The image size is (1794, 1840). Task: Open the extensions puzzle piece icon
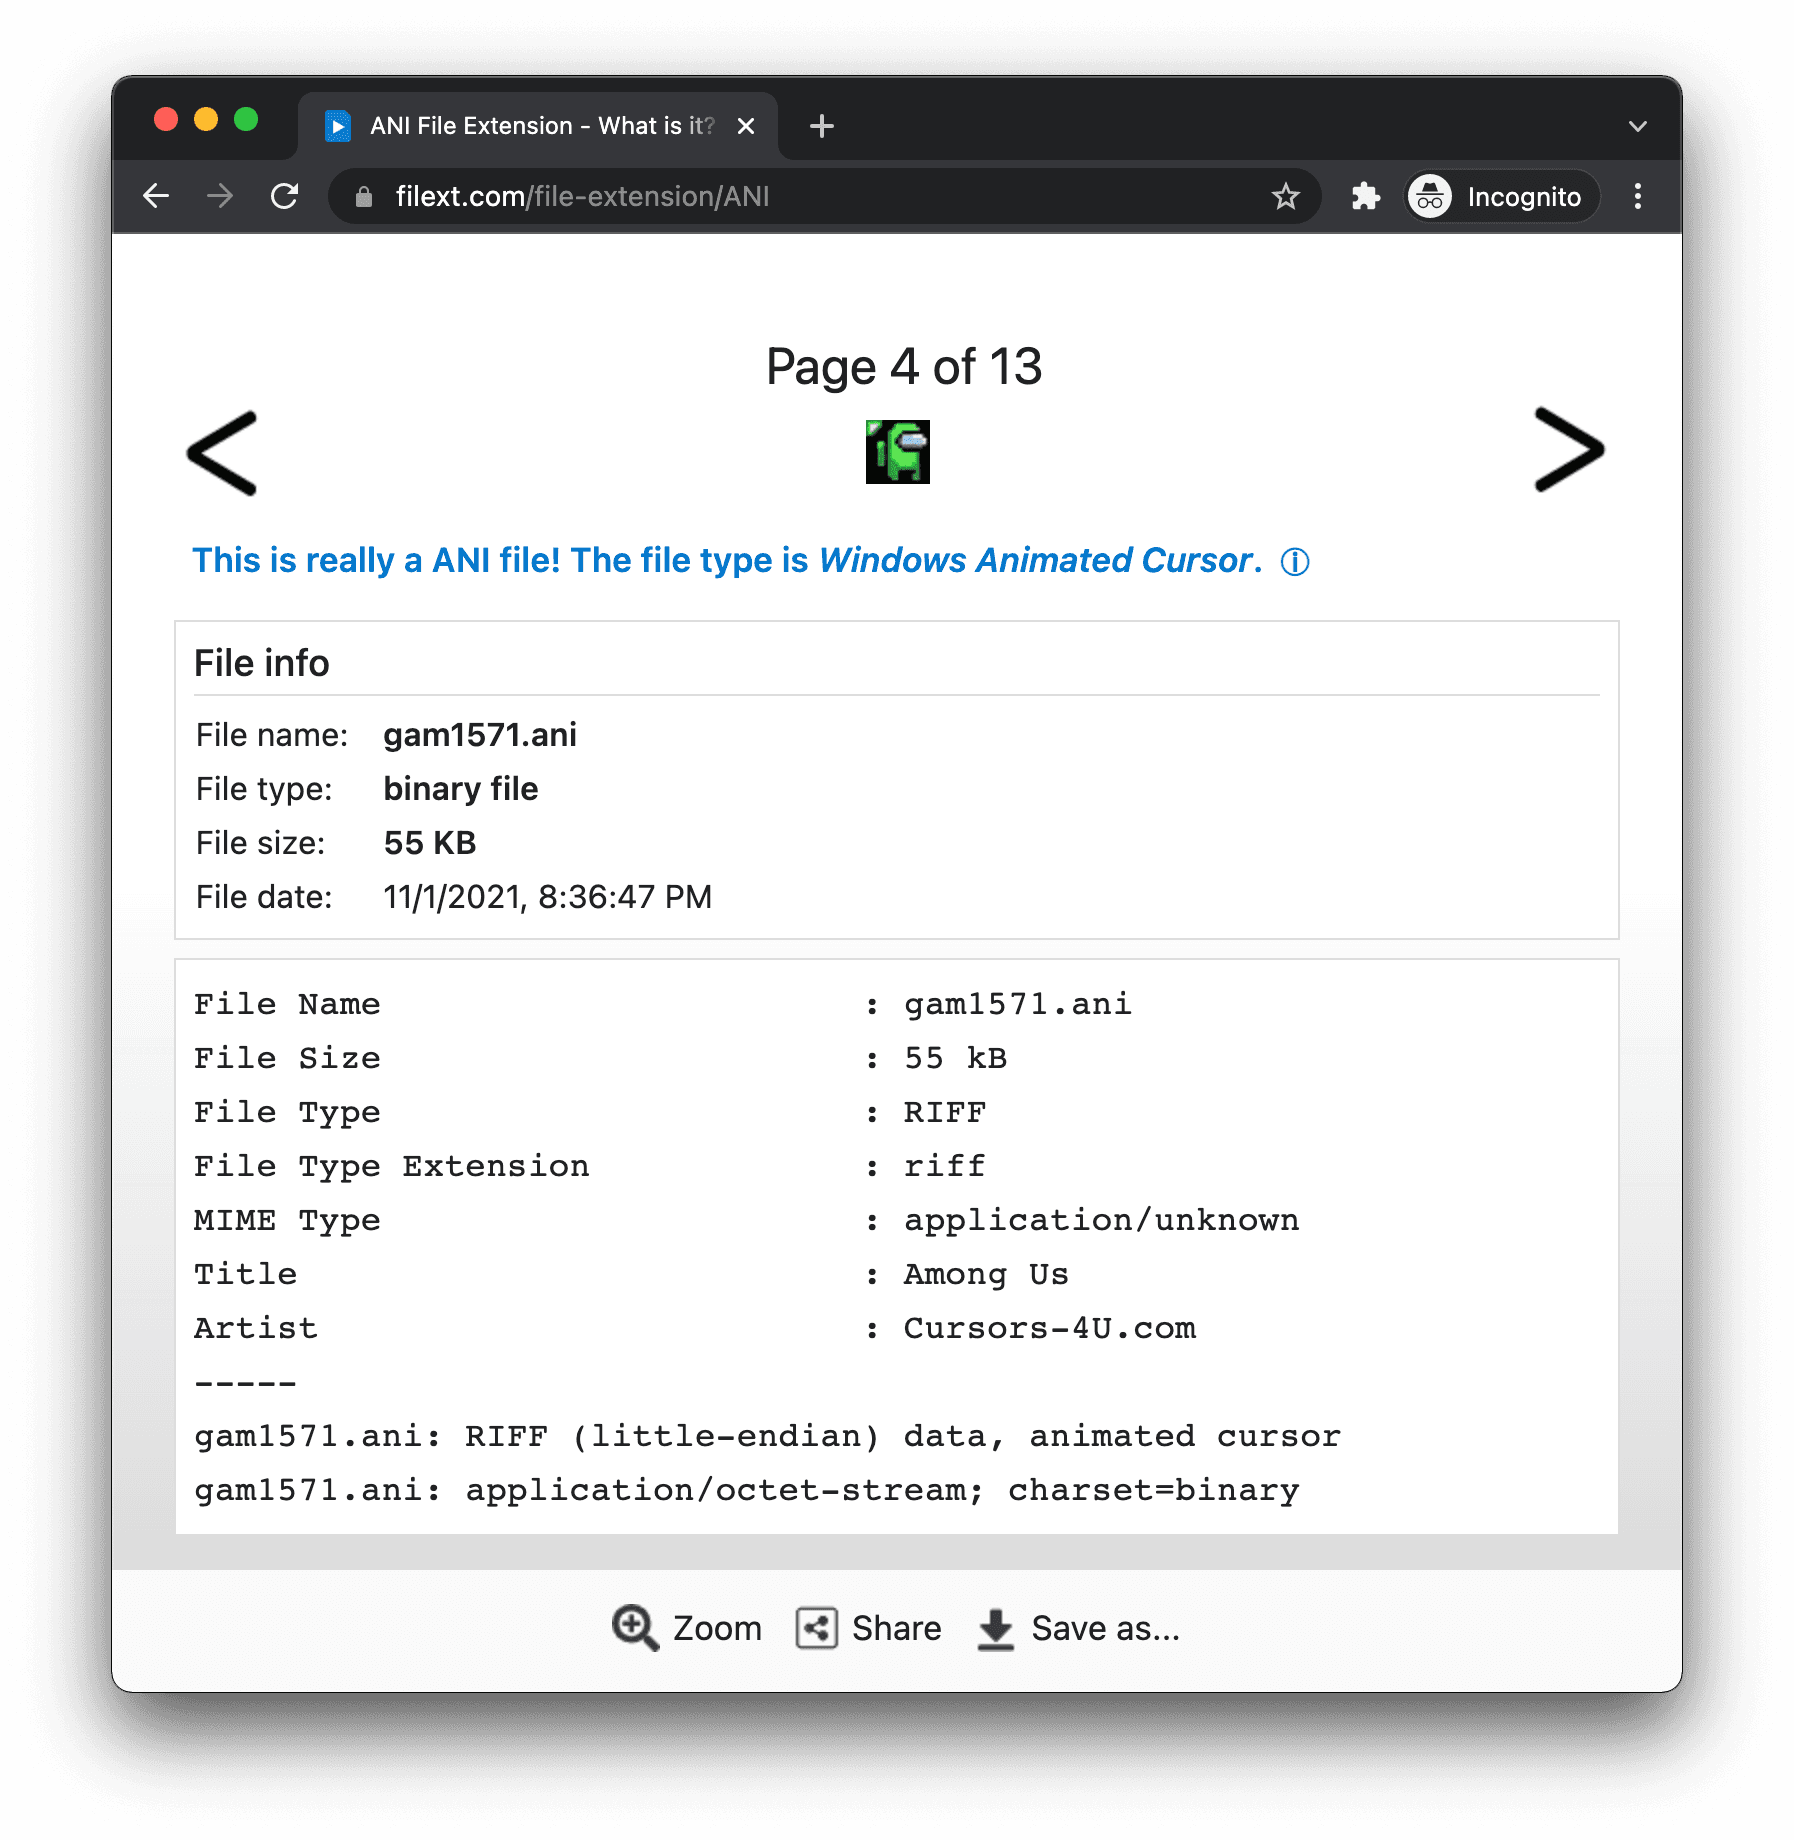tap(1364, 196)
